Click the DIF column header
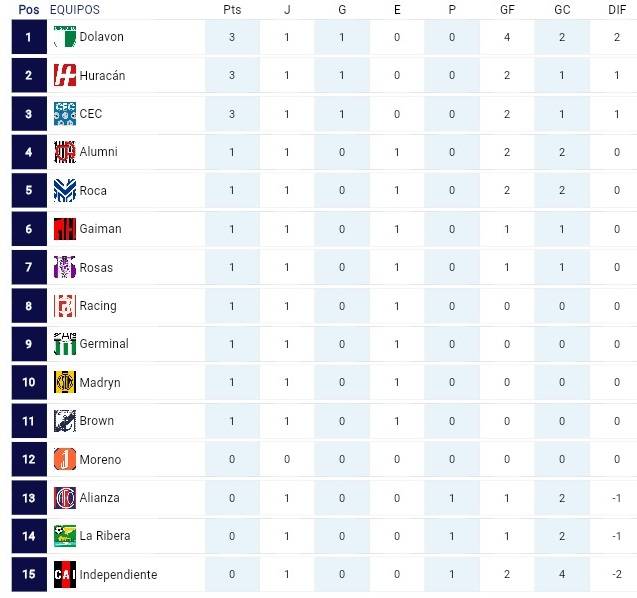637x598 pixels. (x=617, y=9)
